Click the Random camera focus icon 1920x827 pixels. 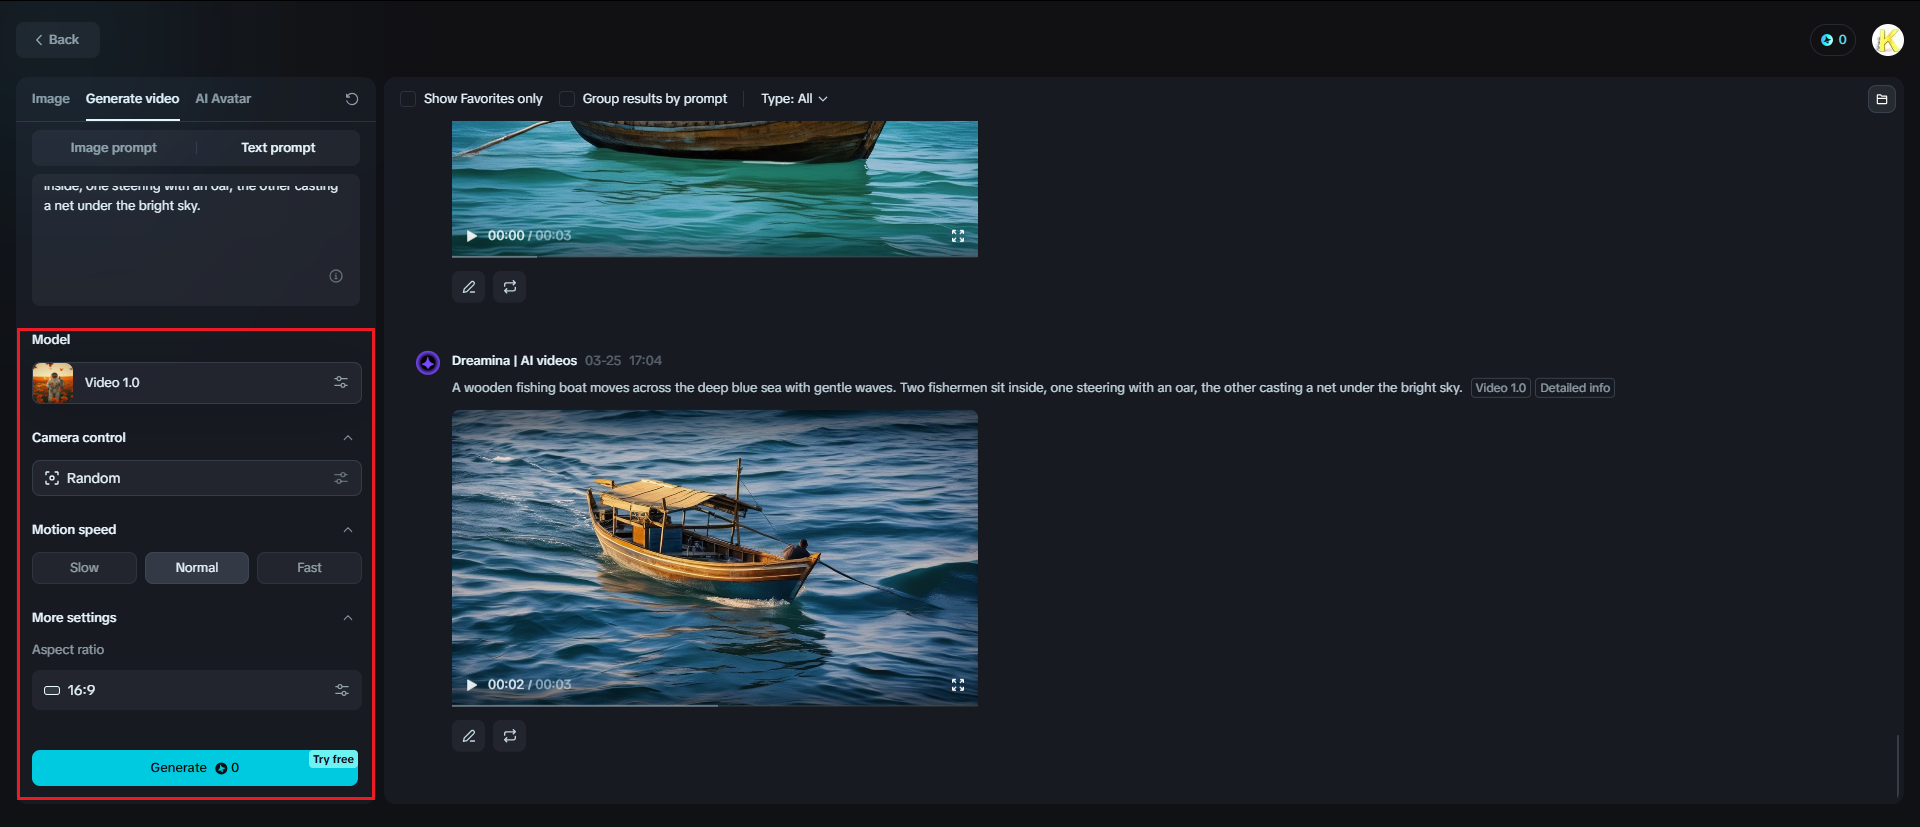click(52, 478)
